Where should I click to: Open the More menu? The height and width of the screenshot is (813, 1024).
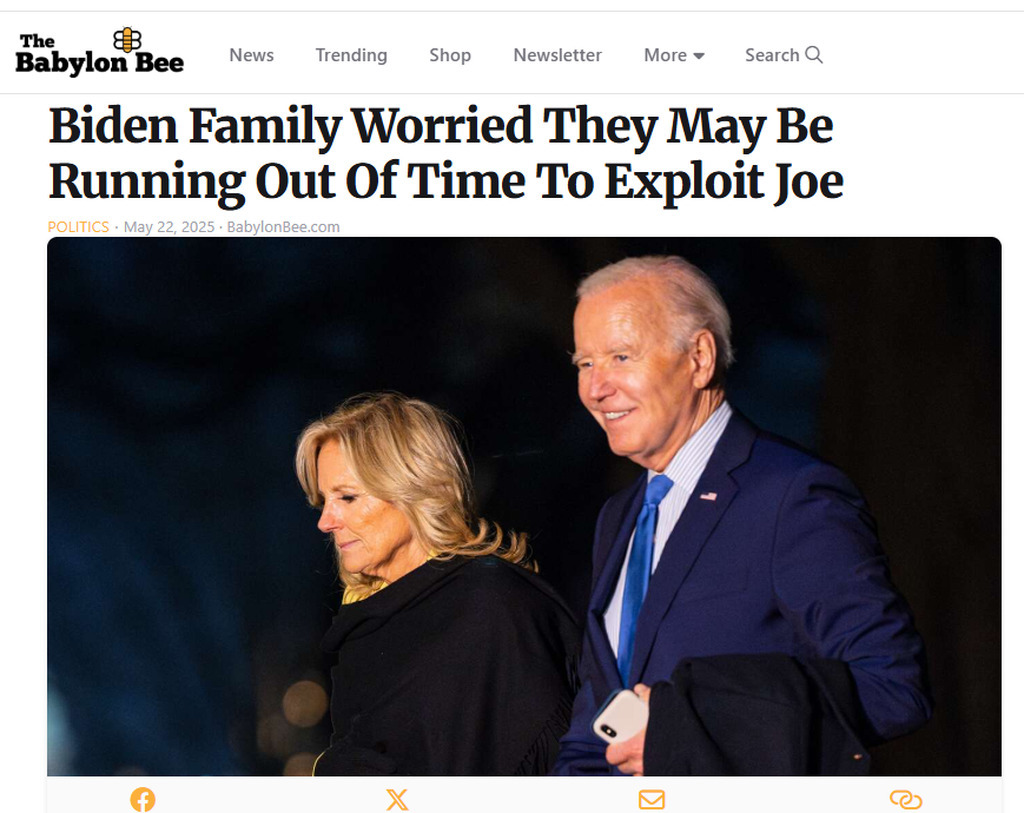(x=674, y=55)
